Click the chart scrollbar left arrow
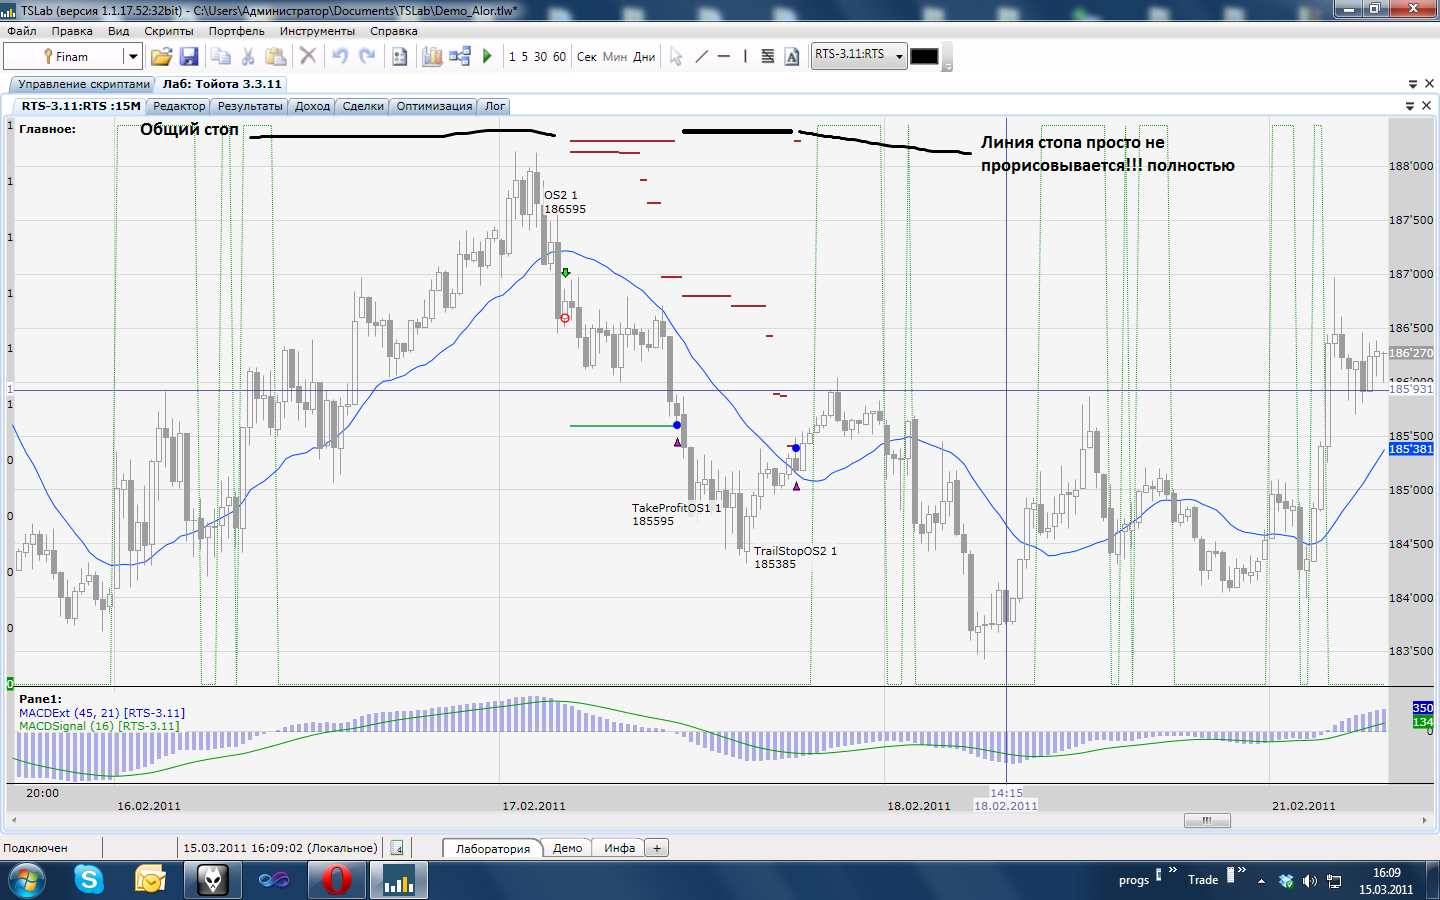Viewport: 1440px width, 900px height. pyautogui.click(x=14, y=820)
